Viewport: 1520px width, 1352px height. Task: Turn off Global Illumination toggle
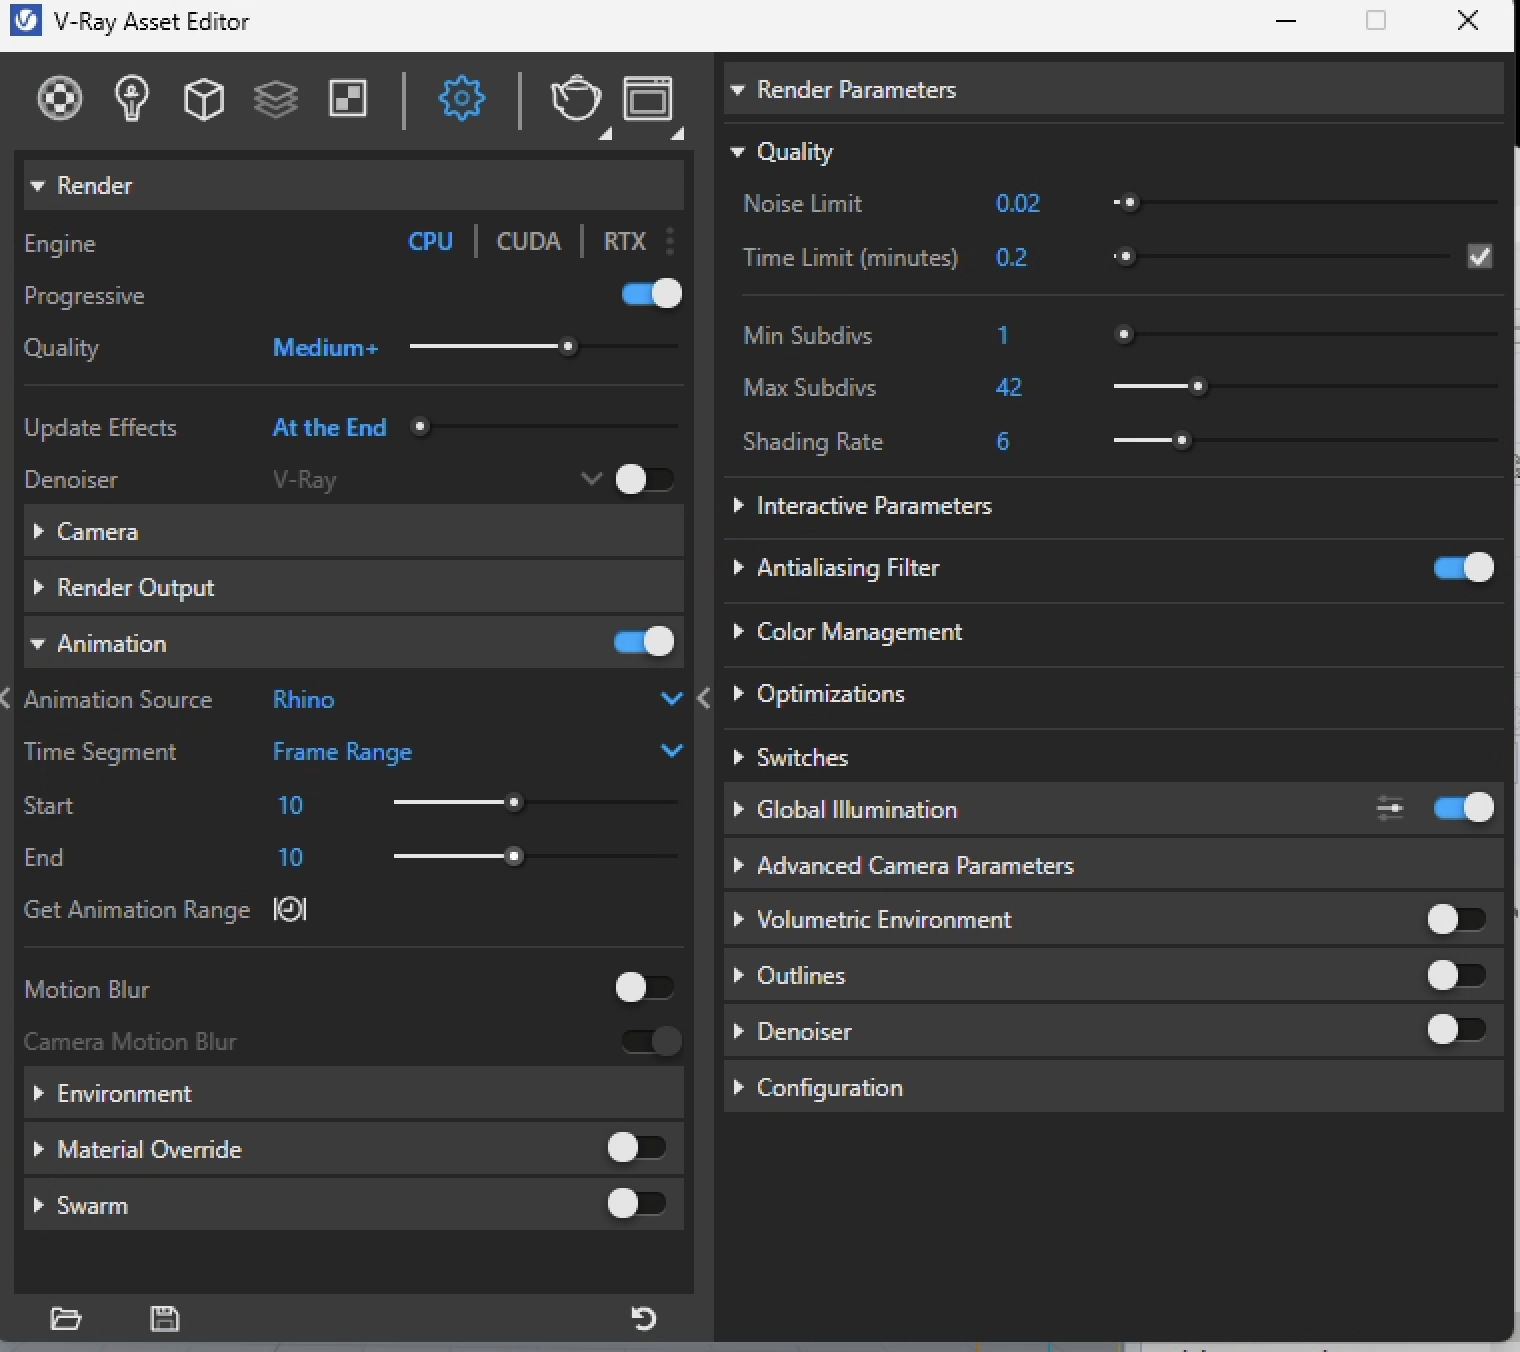click(1464, 808)
